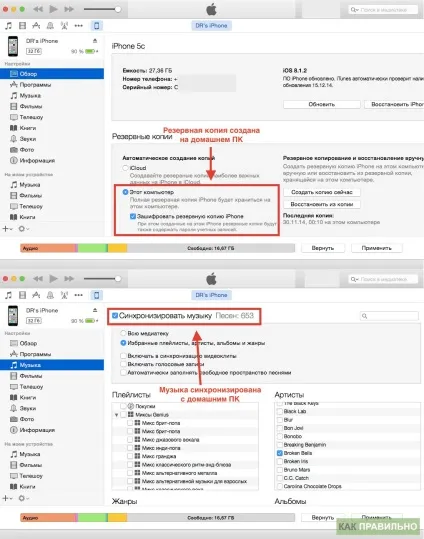Open the gear actions dropdown in Music sync window
424x539 pixels.
(x=23, y=498)
